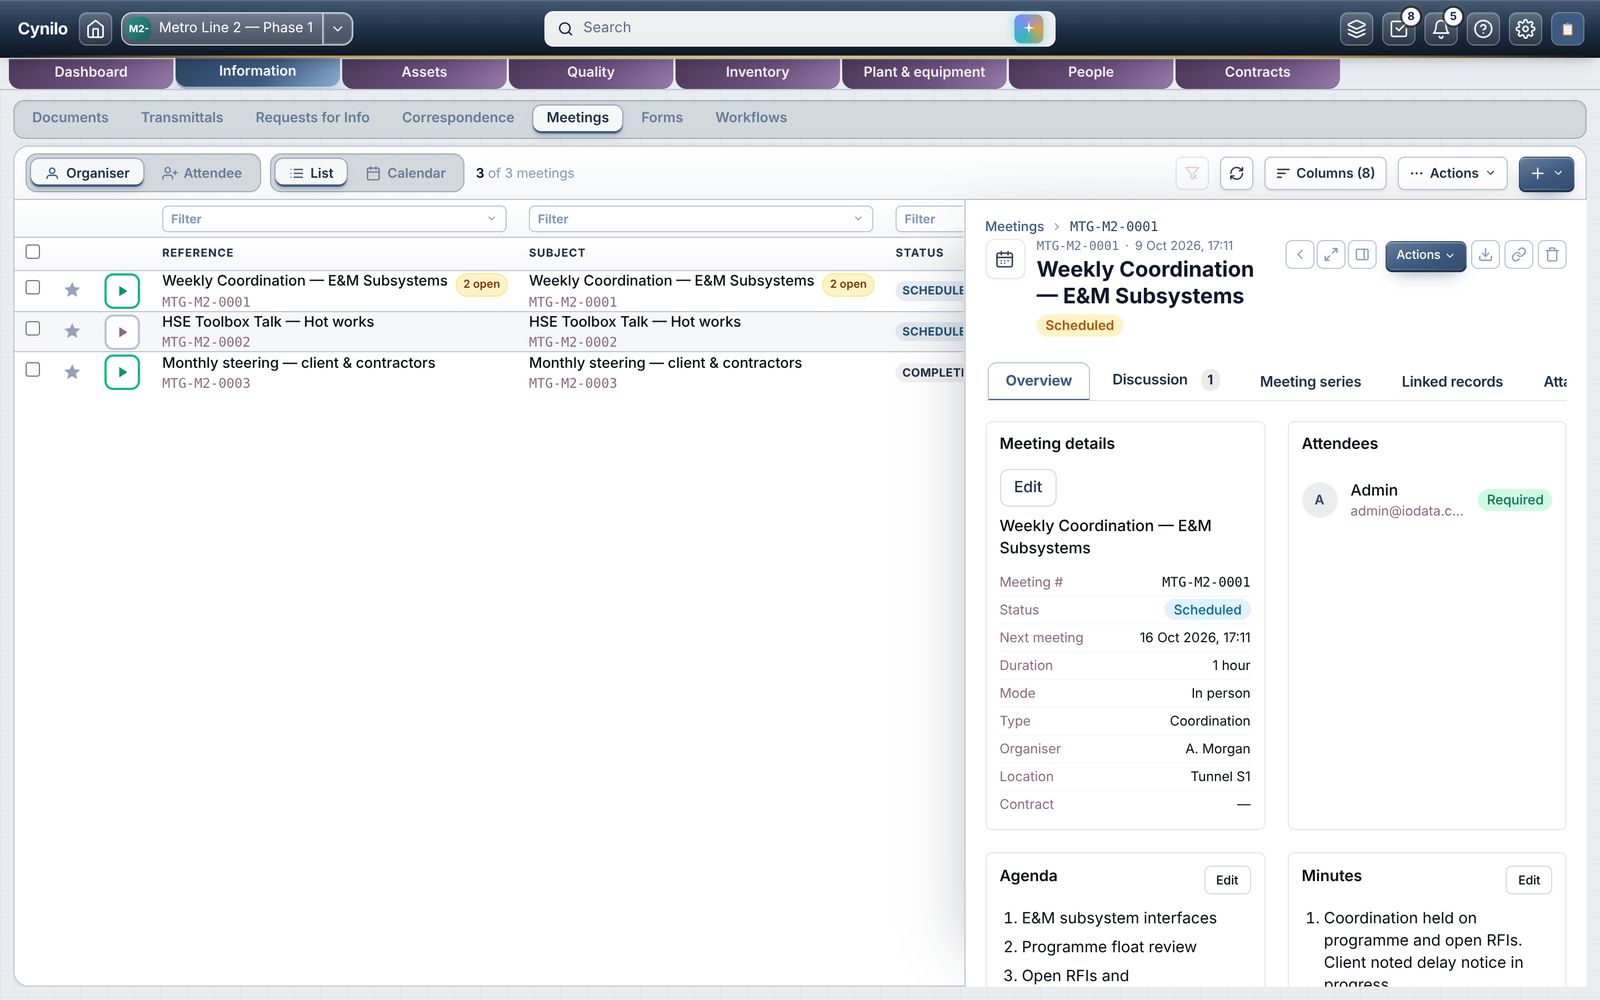Click the filter funnel icon
The width and height of the screenshot is (1600, 1000).
[1192, 173]
